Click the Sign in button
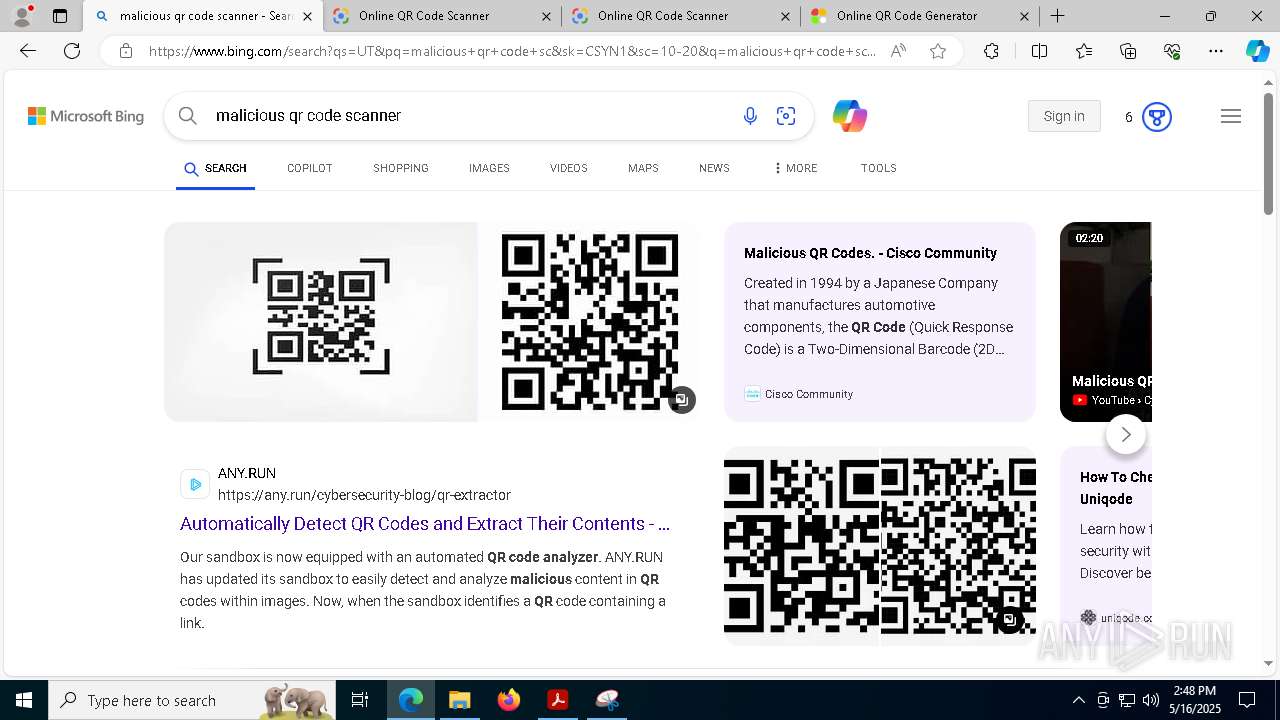The image size is (1280, 720). 1064,116
